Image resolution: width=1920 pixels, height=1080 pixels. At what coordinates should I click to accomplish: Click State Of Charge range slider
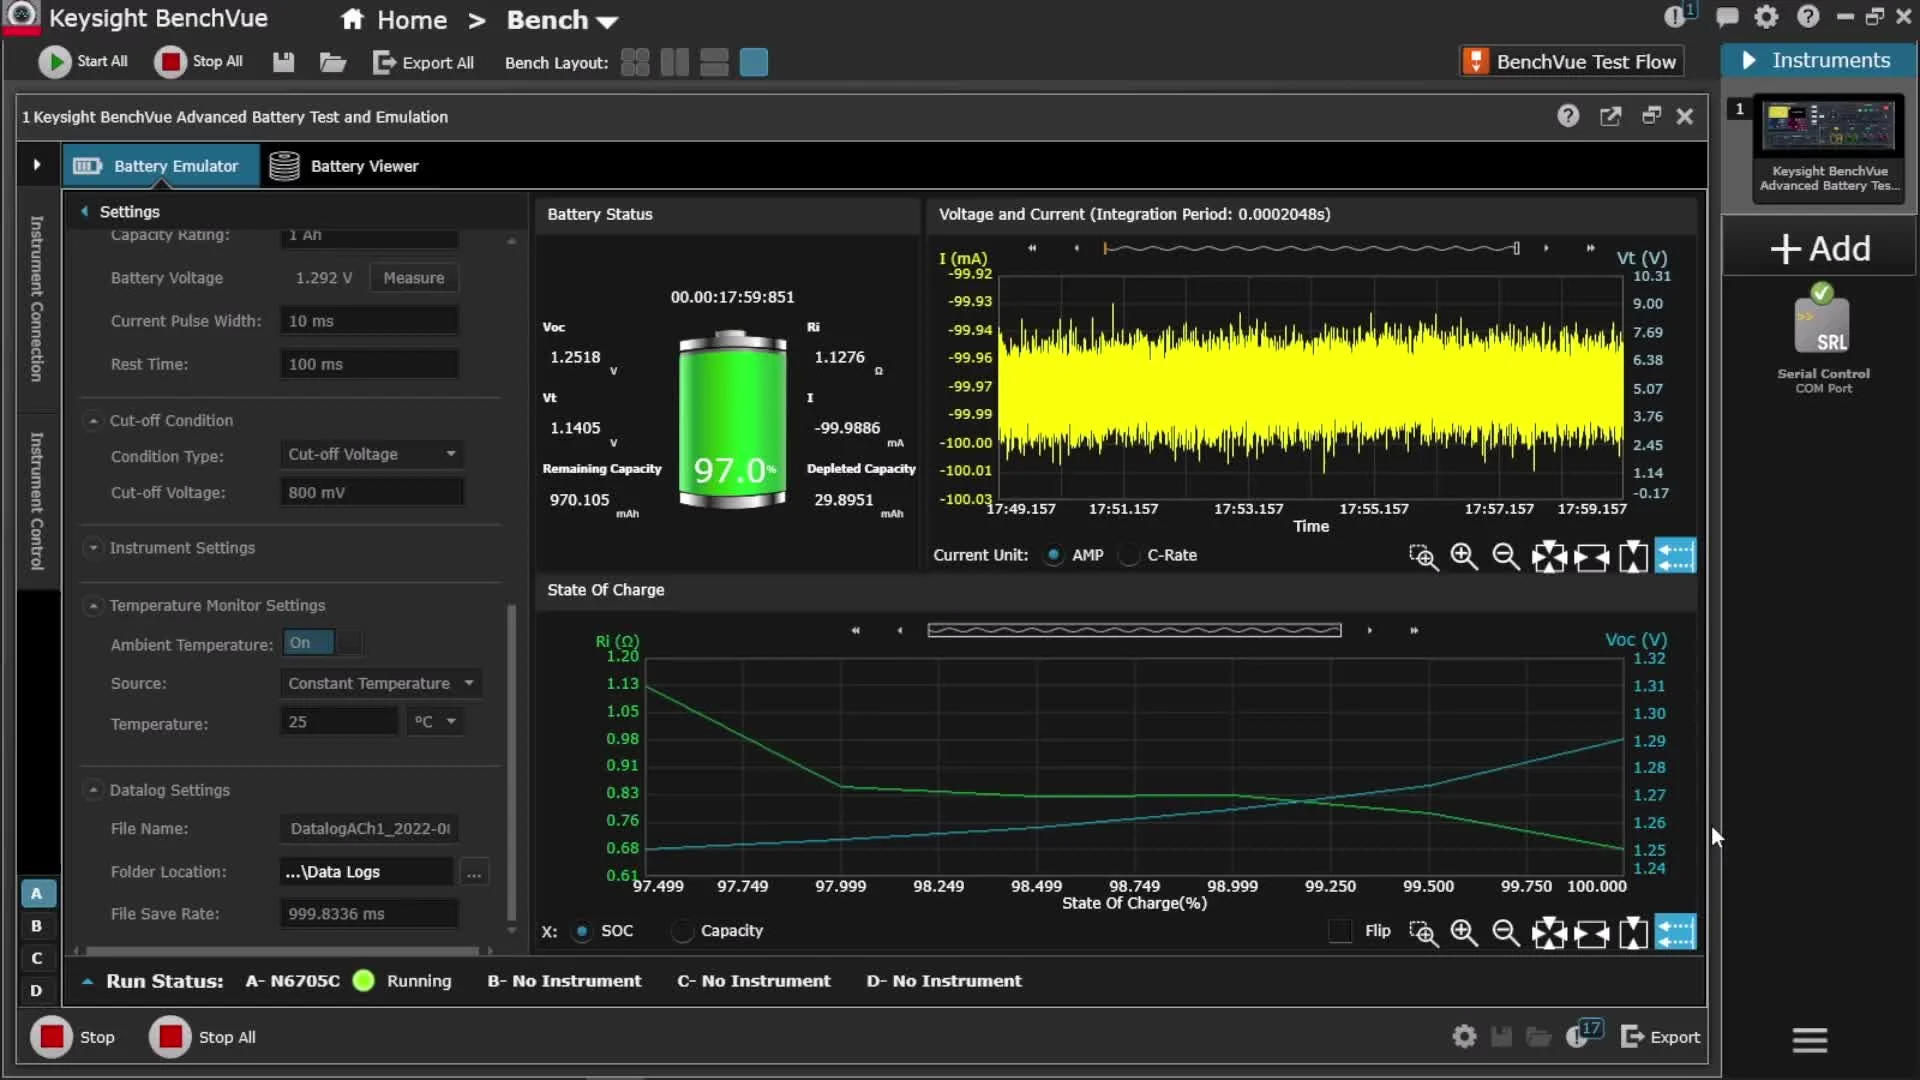pos(1134,630)
